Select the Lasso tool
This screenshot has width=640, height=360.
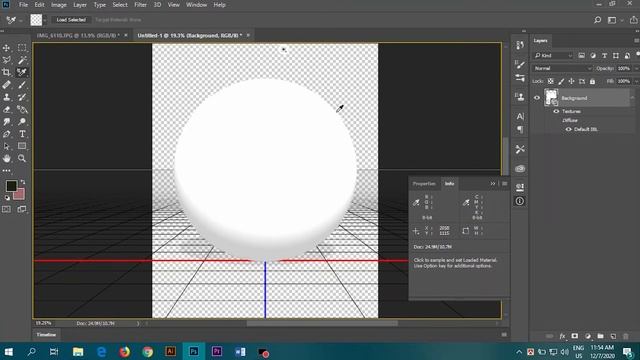click(7, 60)
